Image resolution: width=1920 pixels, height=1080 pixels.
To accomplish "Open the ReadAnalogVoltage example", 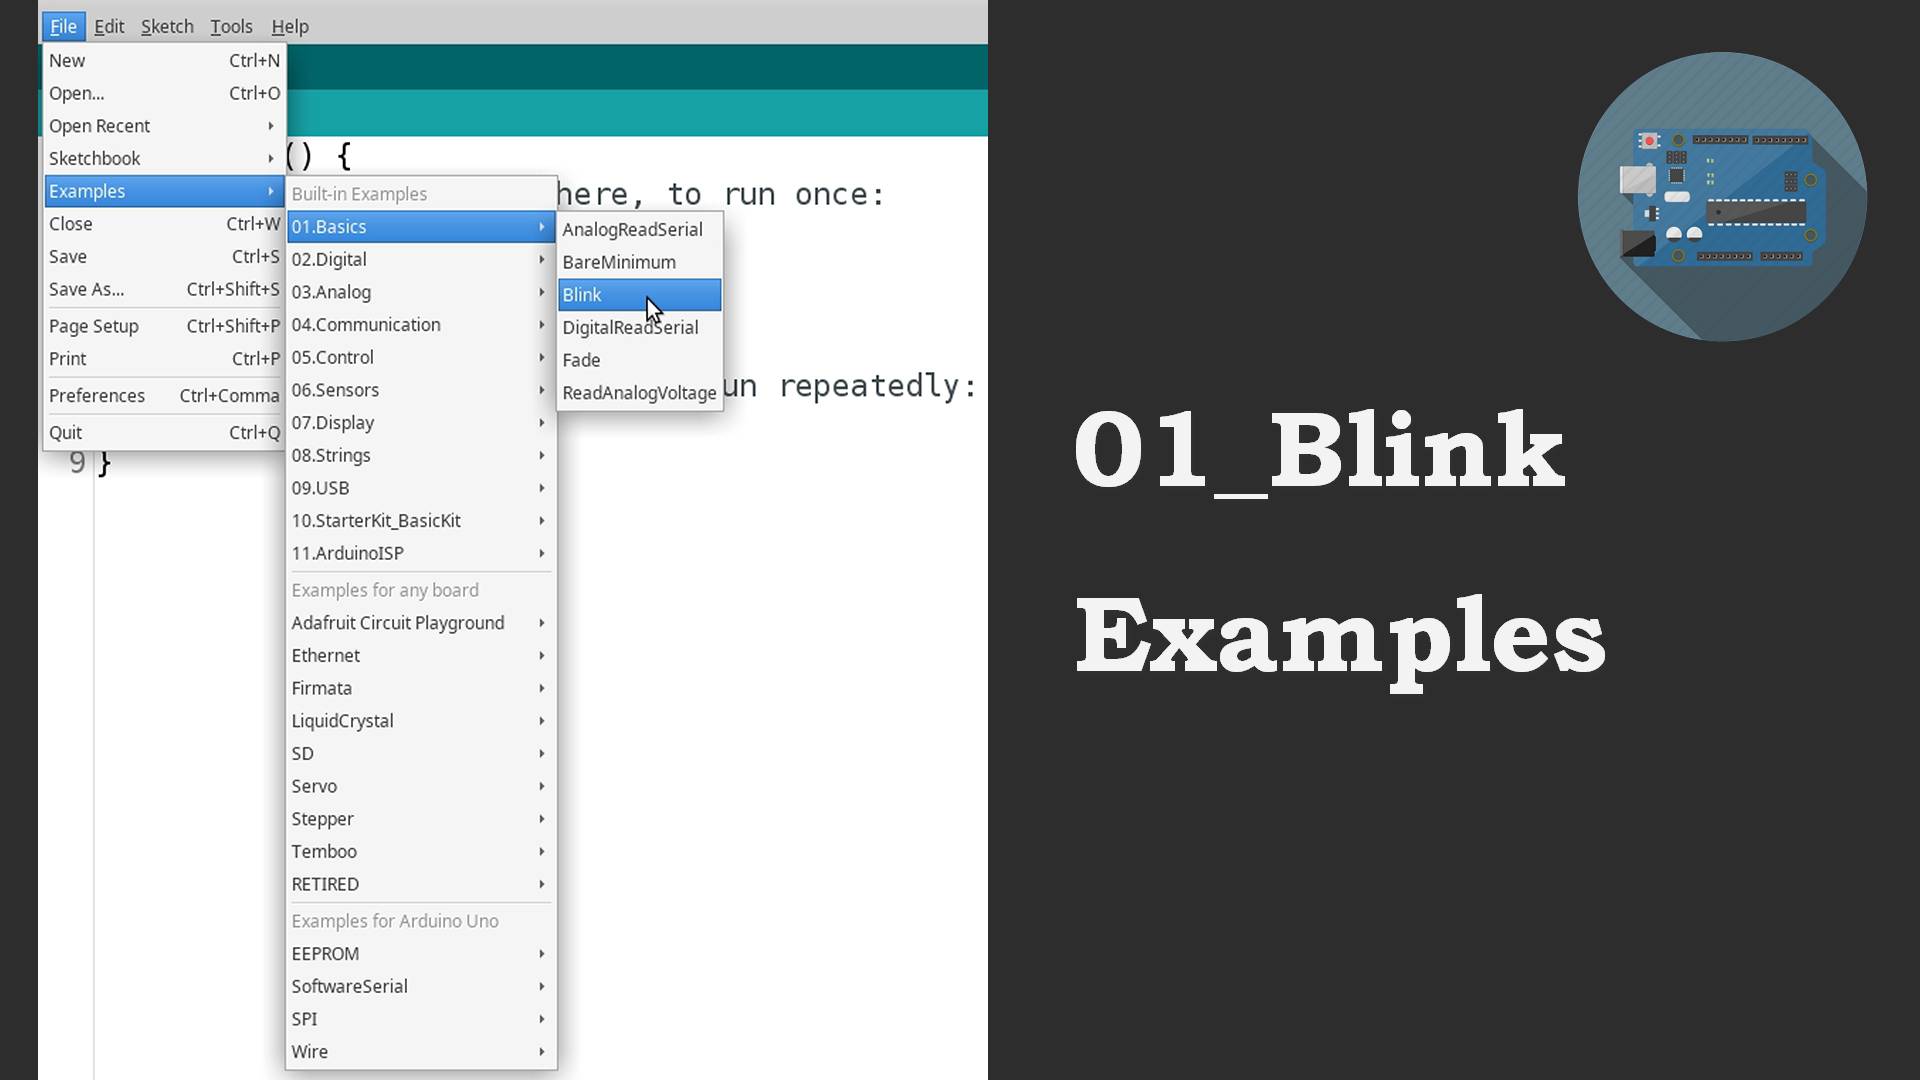I will click(640, 392).
